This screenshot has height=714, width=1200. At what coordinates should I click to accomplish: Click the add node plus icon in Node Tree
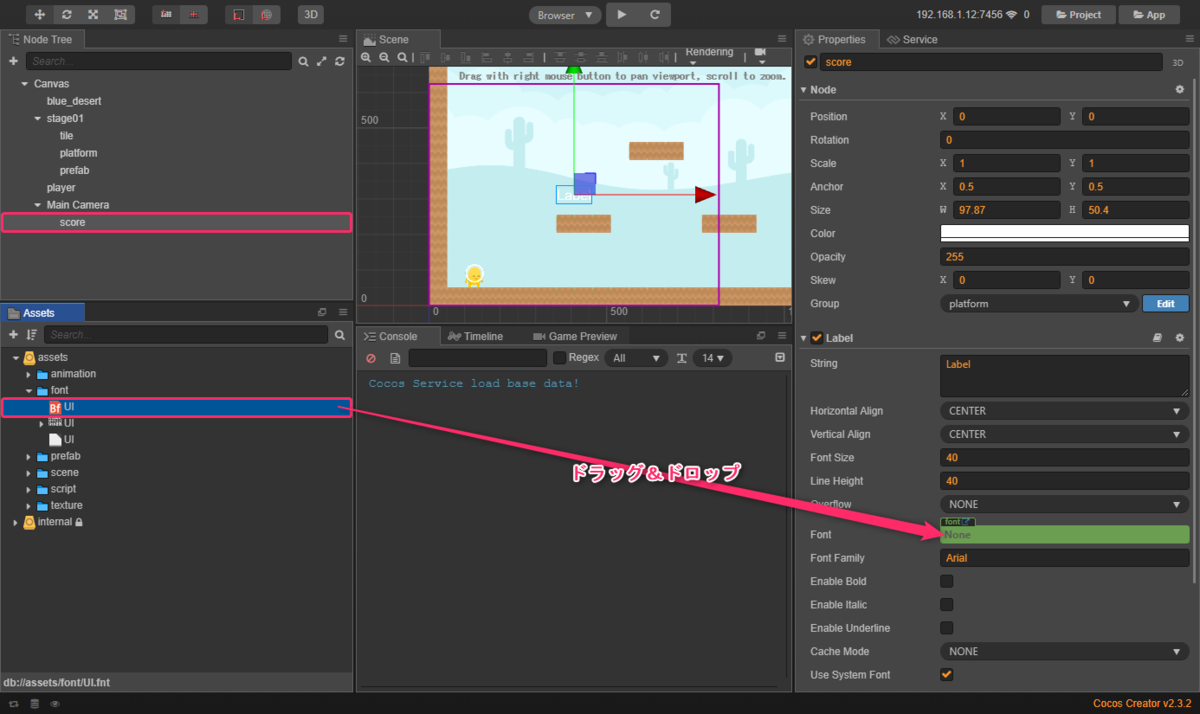pos(13,61)
